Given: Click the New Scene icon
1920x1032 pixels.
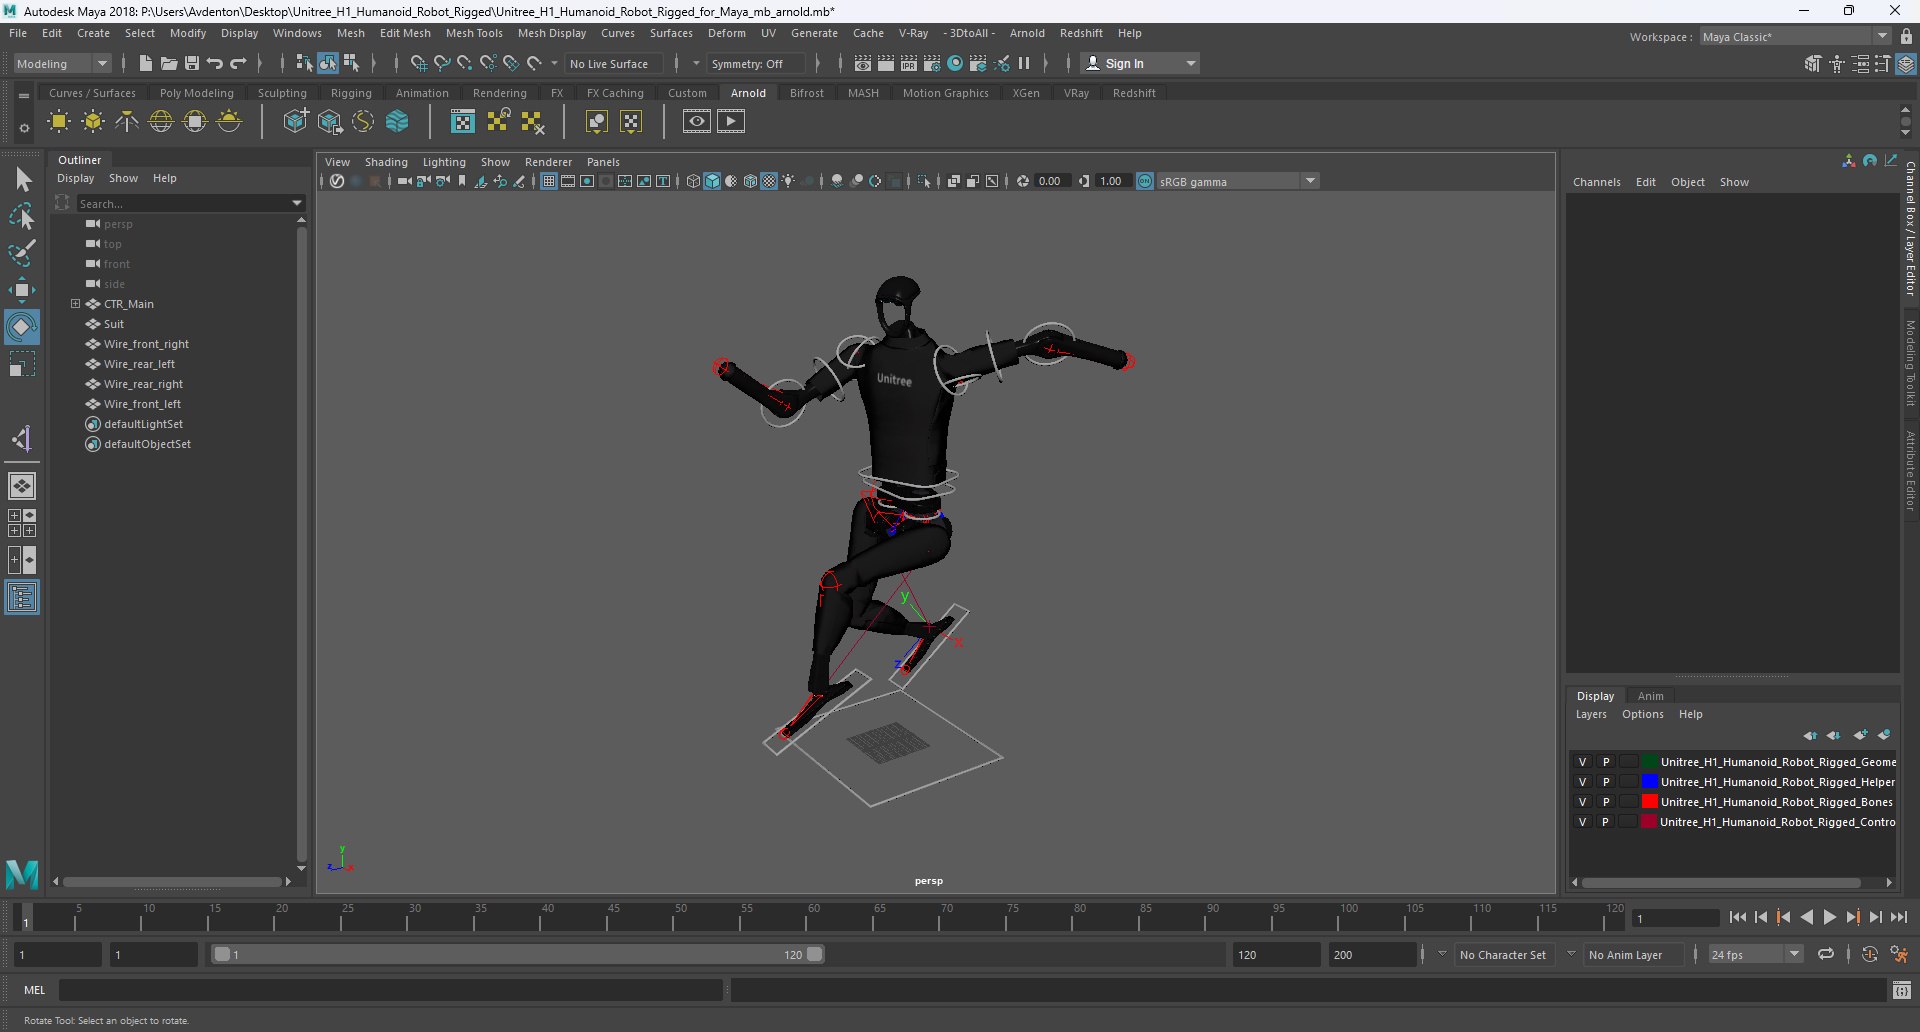Looking at the screenshot, I should pyautogui.click(x=145, y=63).
